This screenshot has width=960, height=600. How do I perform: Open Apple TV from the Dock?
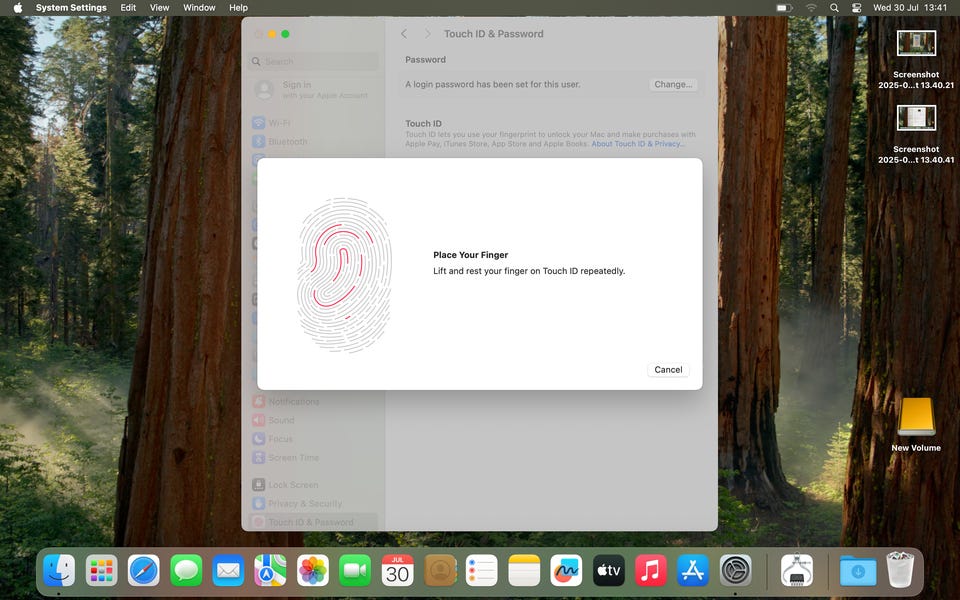tap(609, 571)
